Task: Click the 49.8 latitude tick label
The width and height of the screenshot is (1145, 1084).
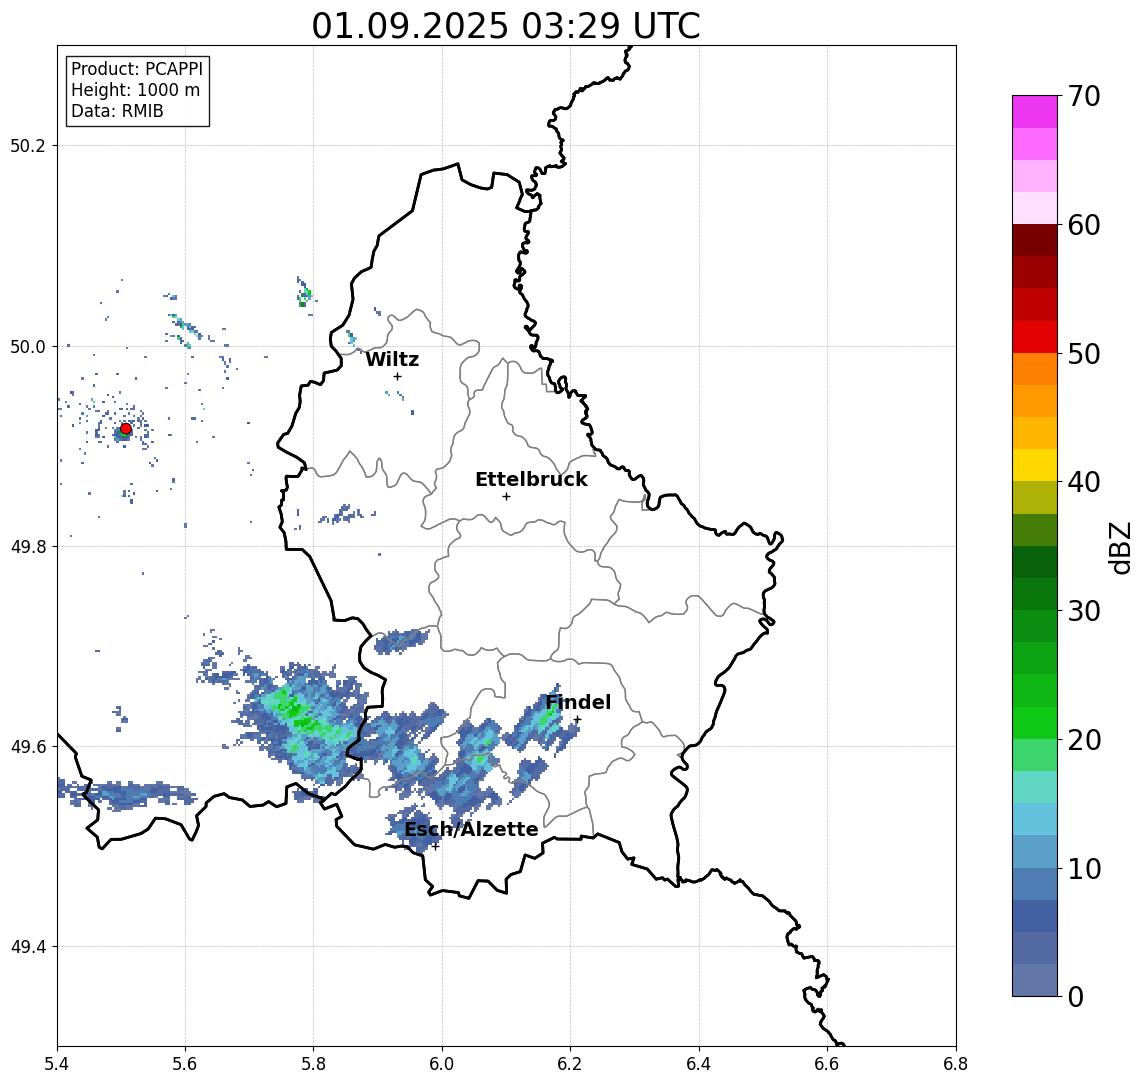Action: (x=28, y=546)
